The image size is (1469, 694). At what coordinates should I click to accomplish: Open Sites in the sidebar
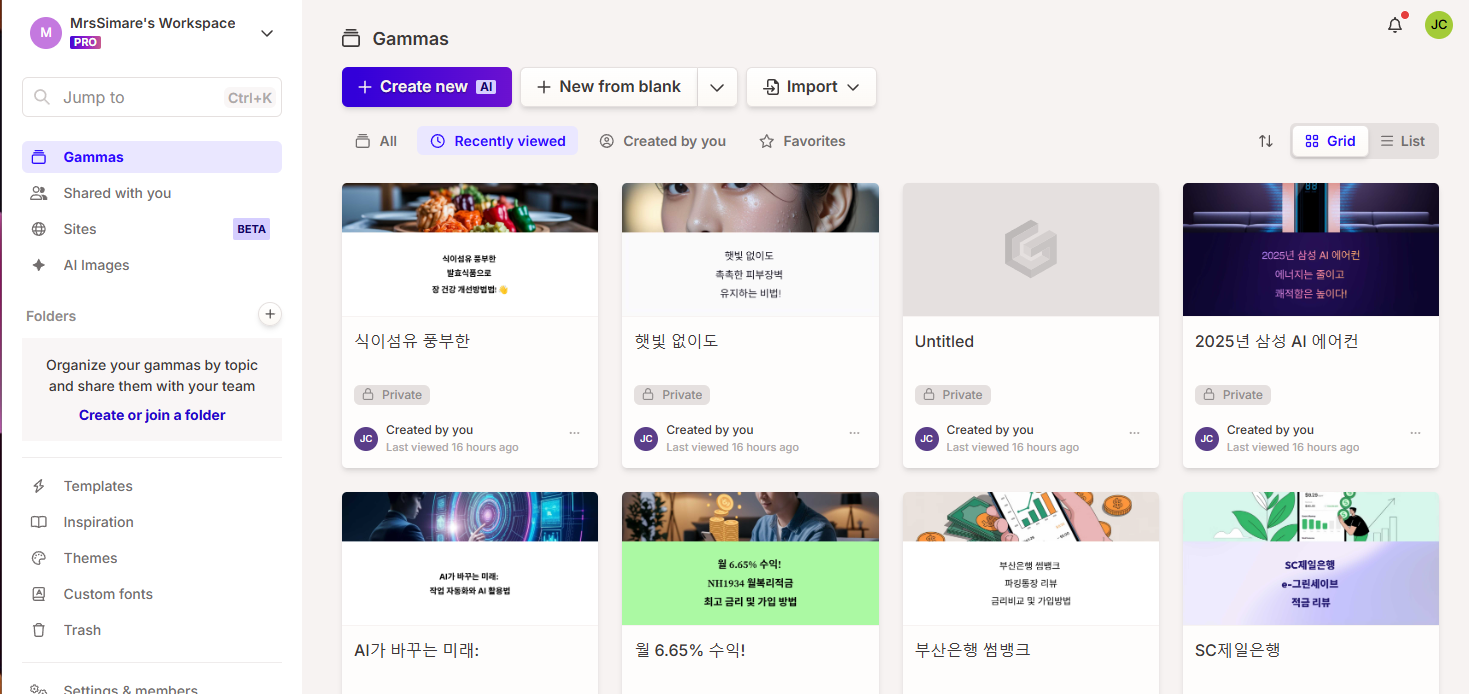pyautogui.click(x=152, y=229)
